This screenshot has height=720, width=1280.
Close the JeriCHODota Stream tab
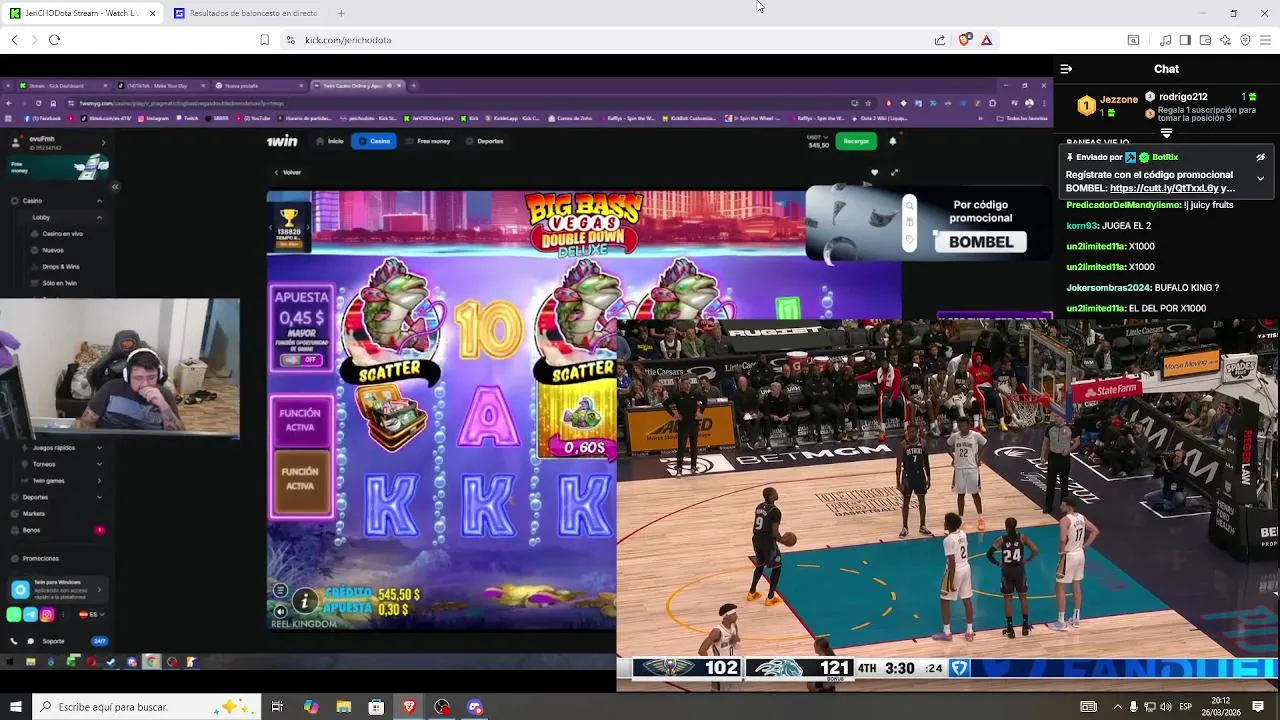pos(152,13)
